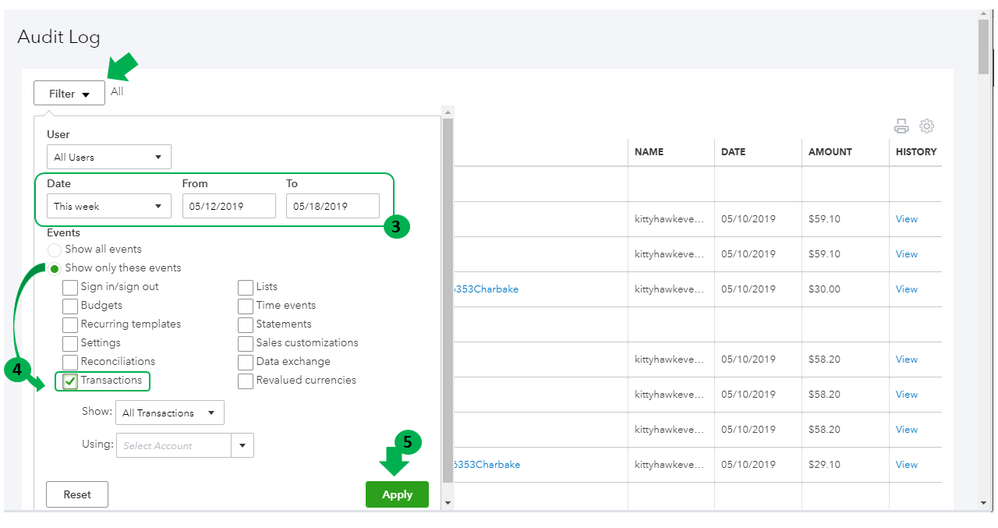This screenshot has height=528, width=998.
Task: Check the Time events checkbox
Action: [x=246, y=306]
